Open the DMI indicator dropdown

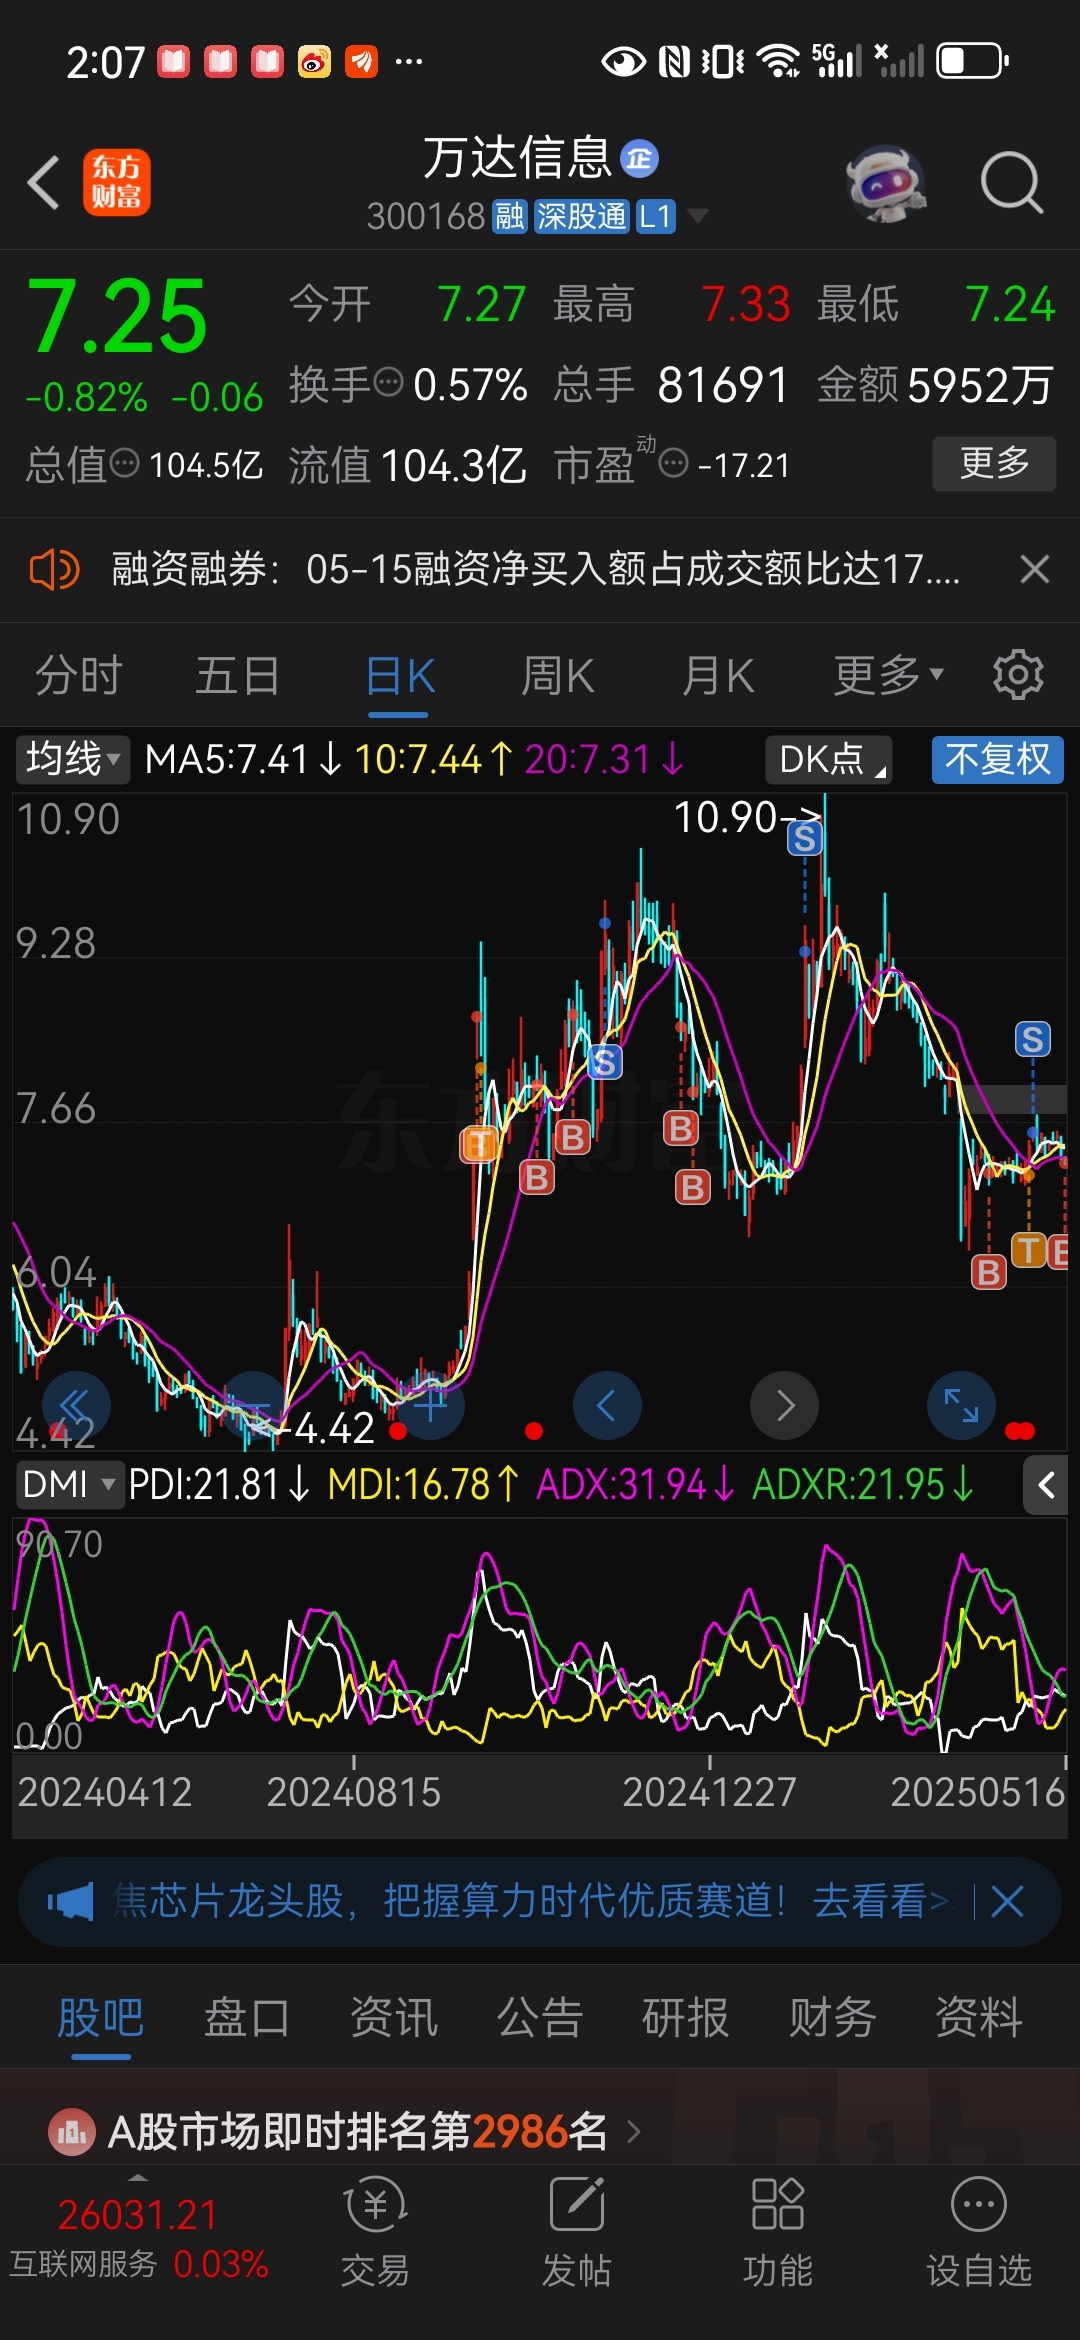pyautogui.click(x=68, y=1484)
